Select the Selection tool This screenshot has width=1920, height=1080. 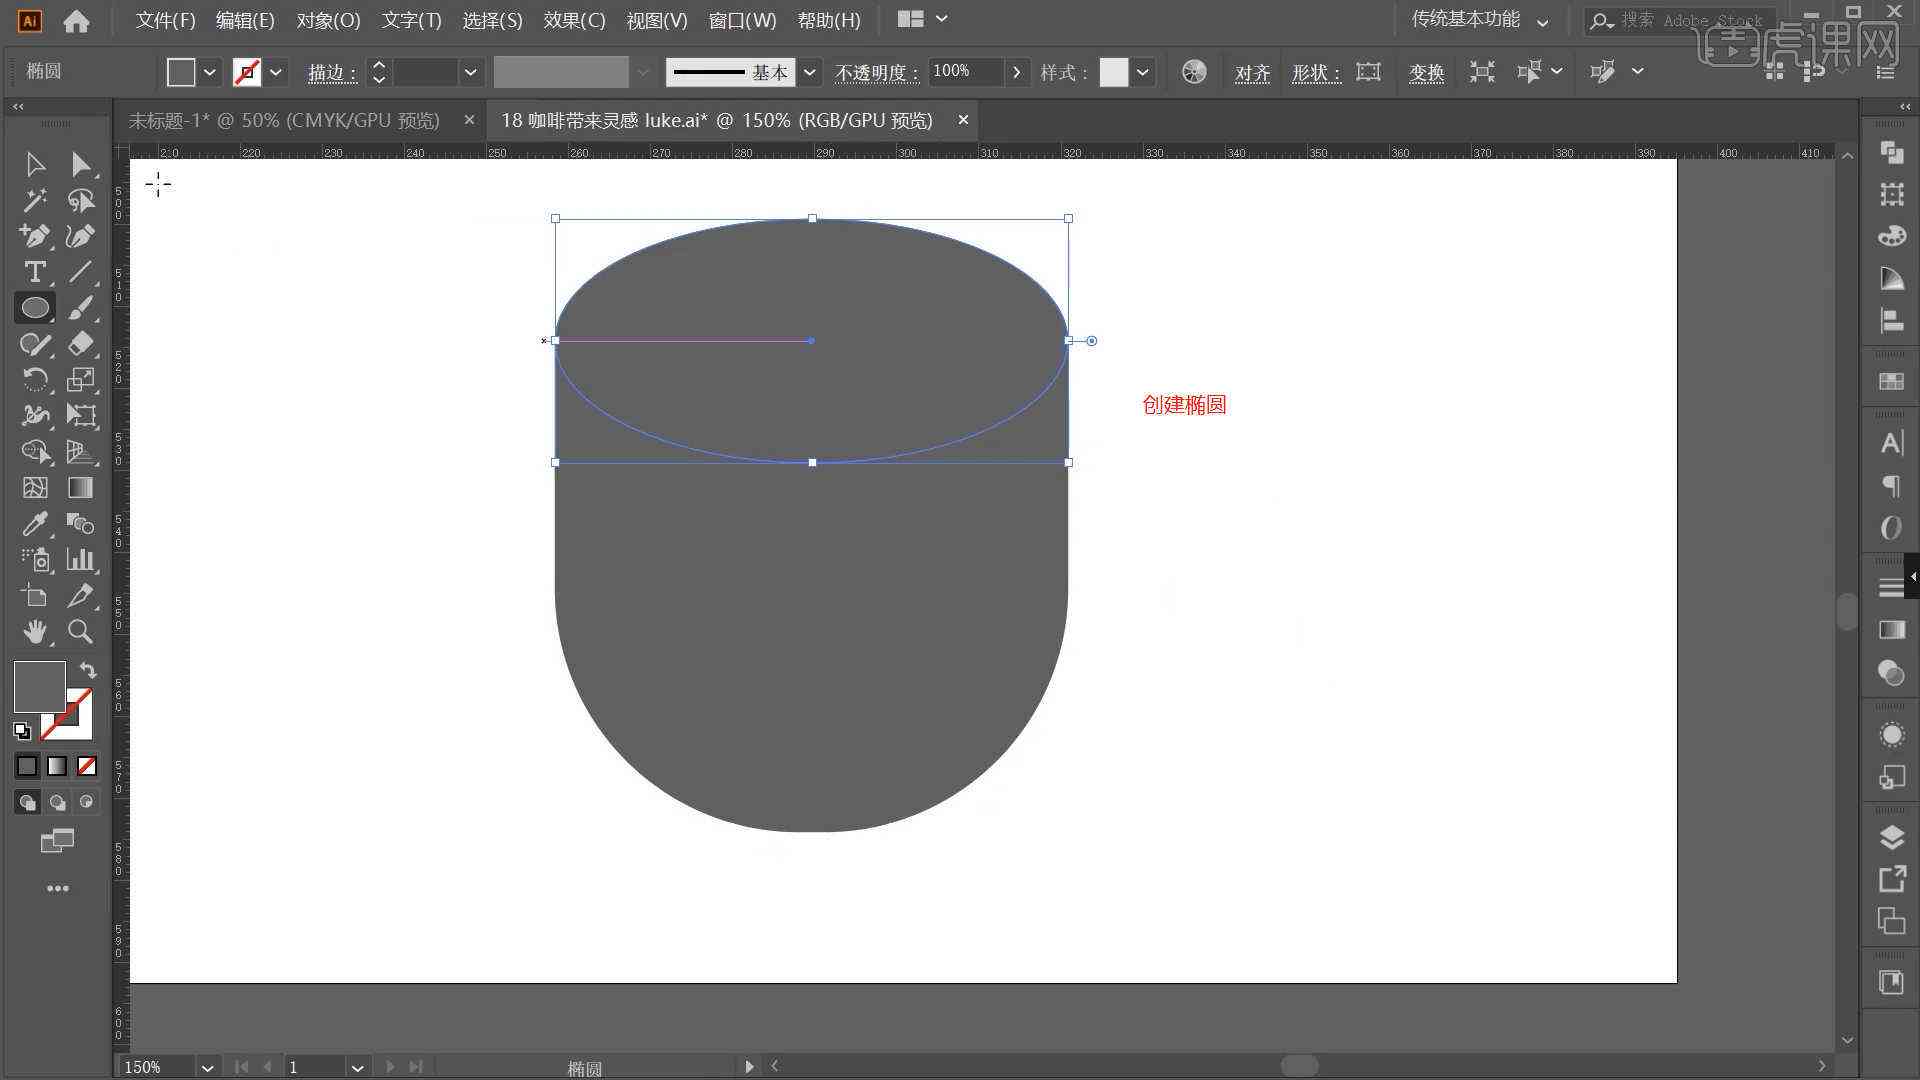point(36,164)
